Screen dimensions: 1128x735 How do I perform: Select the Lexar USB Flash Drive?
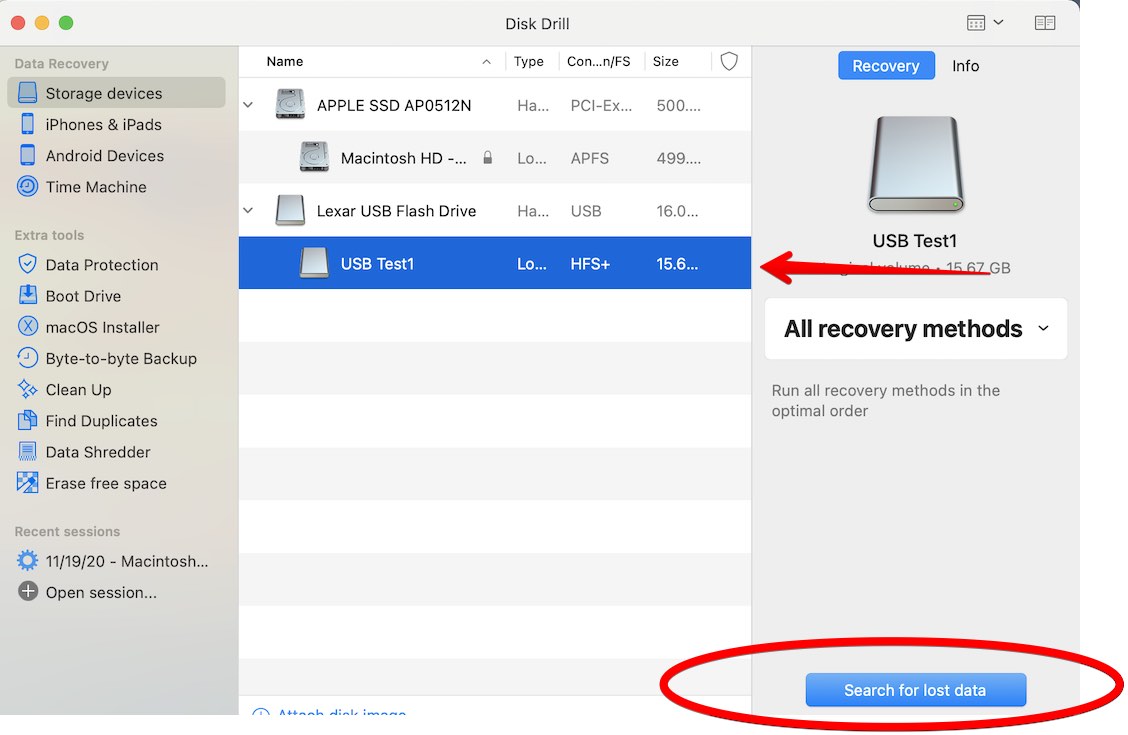click(x=495, y=211)
